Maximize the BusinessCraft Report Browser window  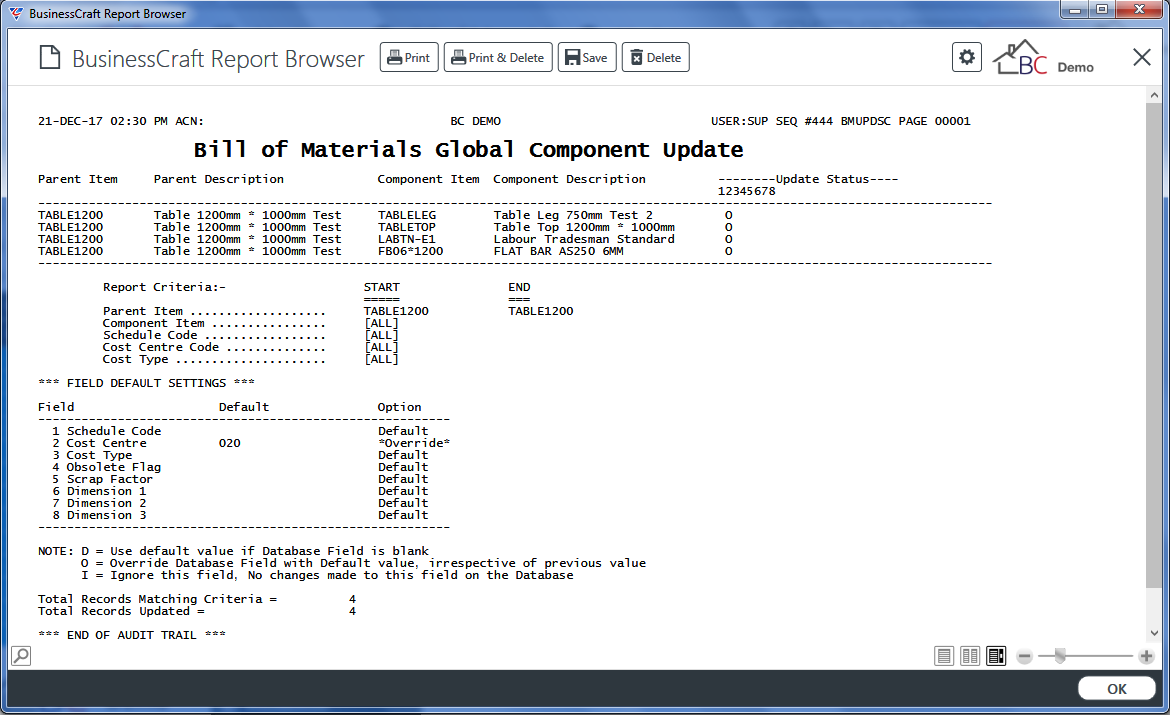(1101, 10)
